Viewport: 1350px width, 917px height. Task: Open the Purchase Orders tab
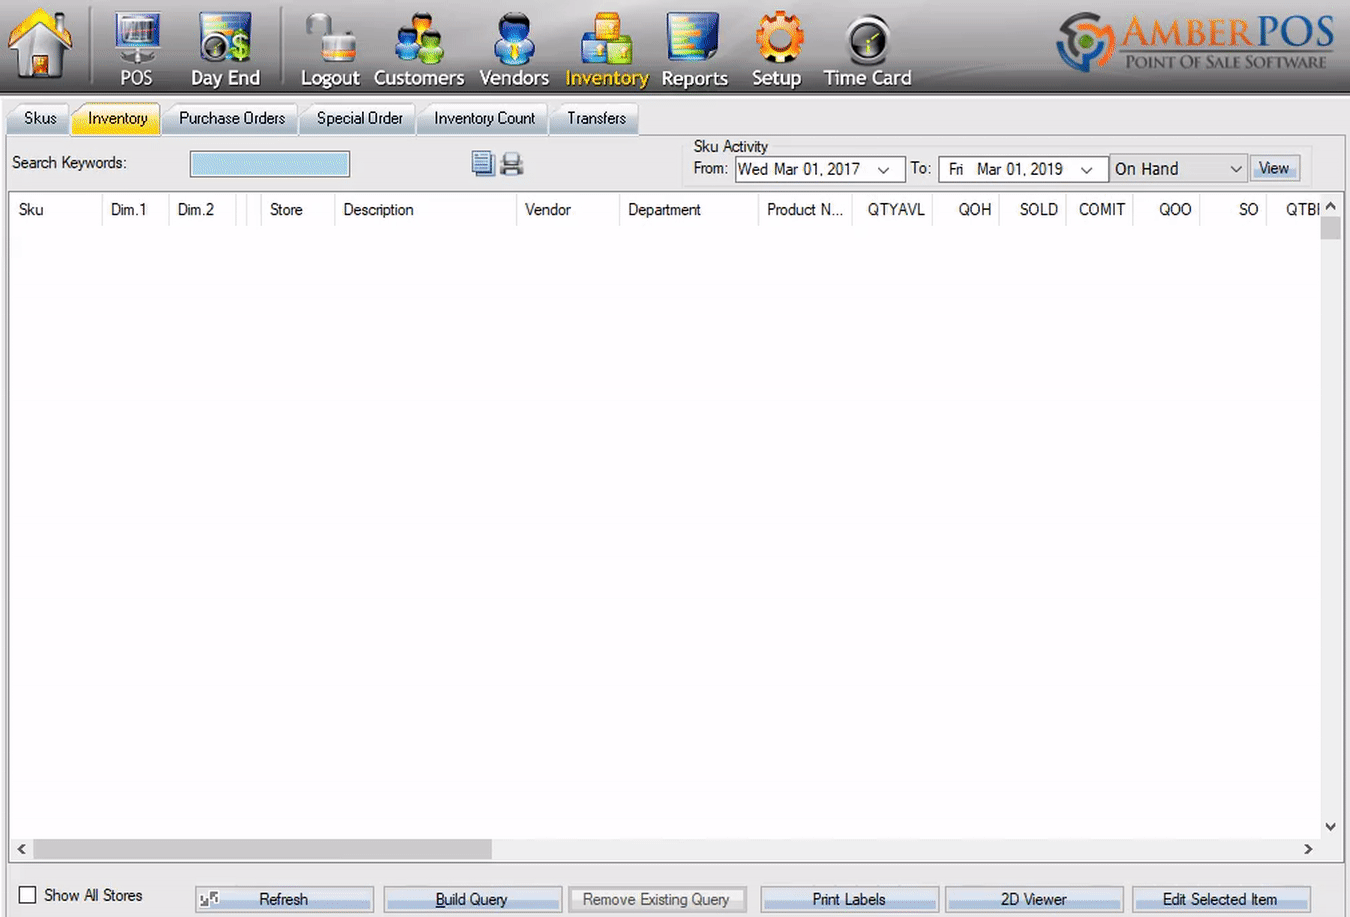click(x=232, y=118)
